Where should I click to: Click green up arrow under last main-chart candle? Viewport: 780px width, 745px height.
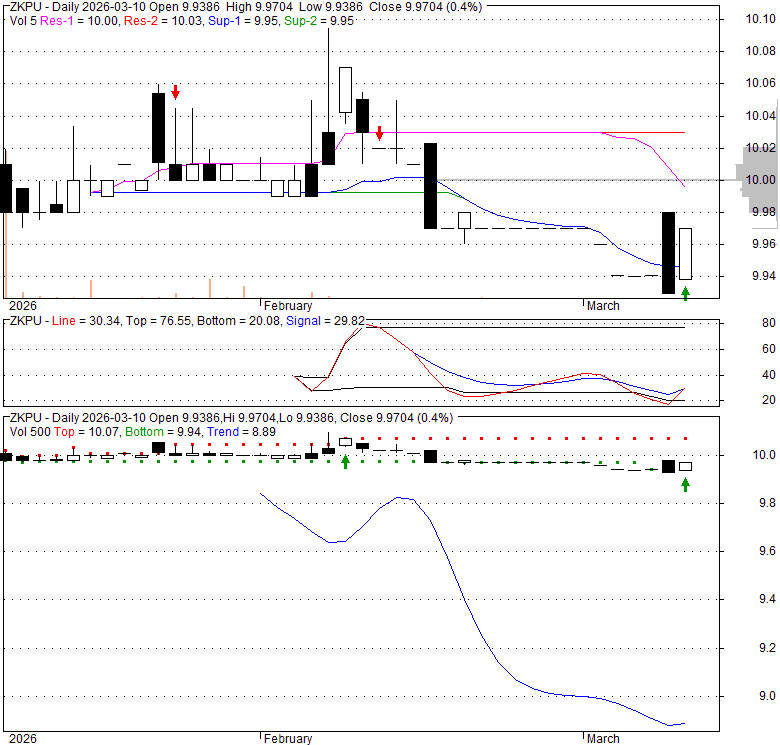coord(685,293)
